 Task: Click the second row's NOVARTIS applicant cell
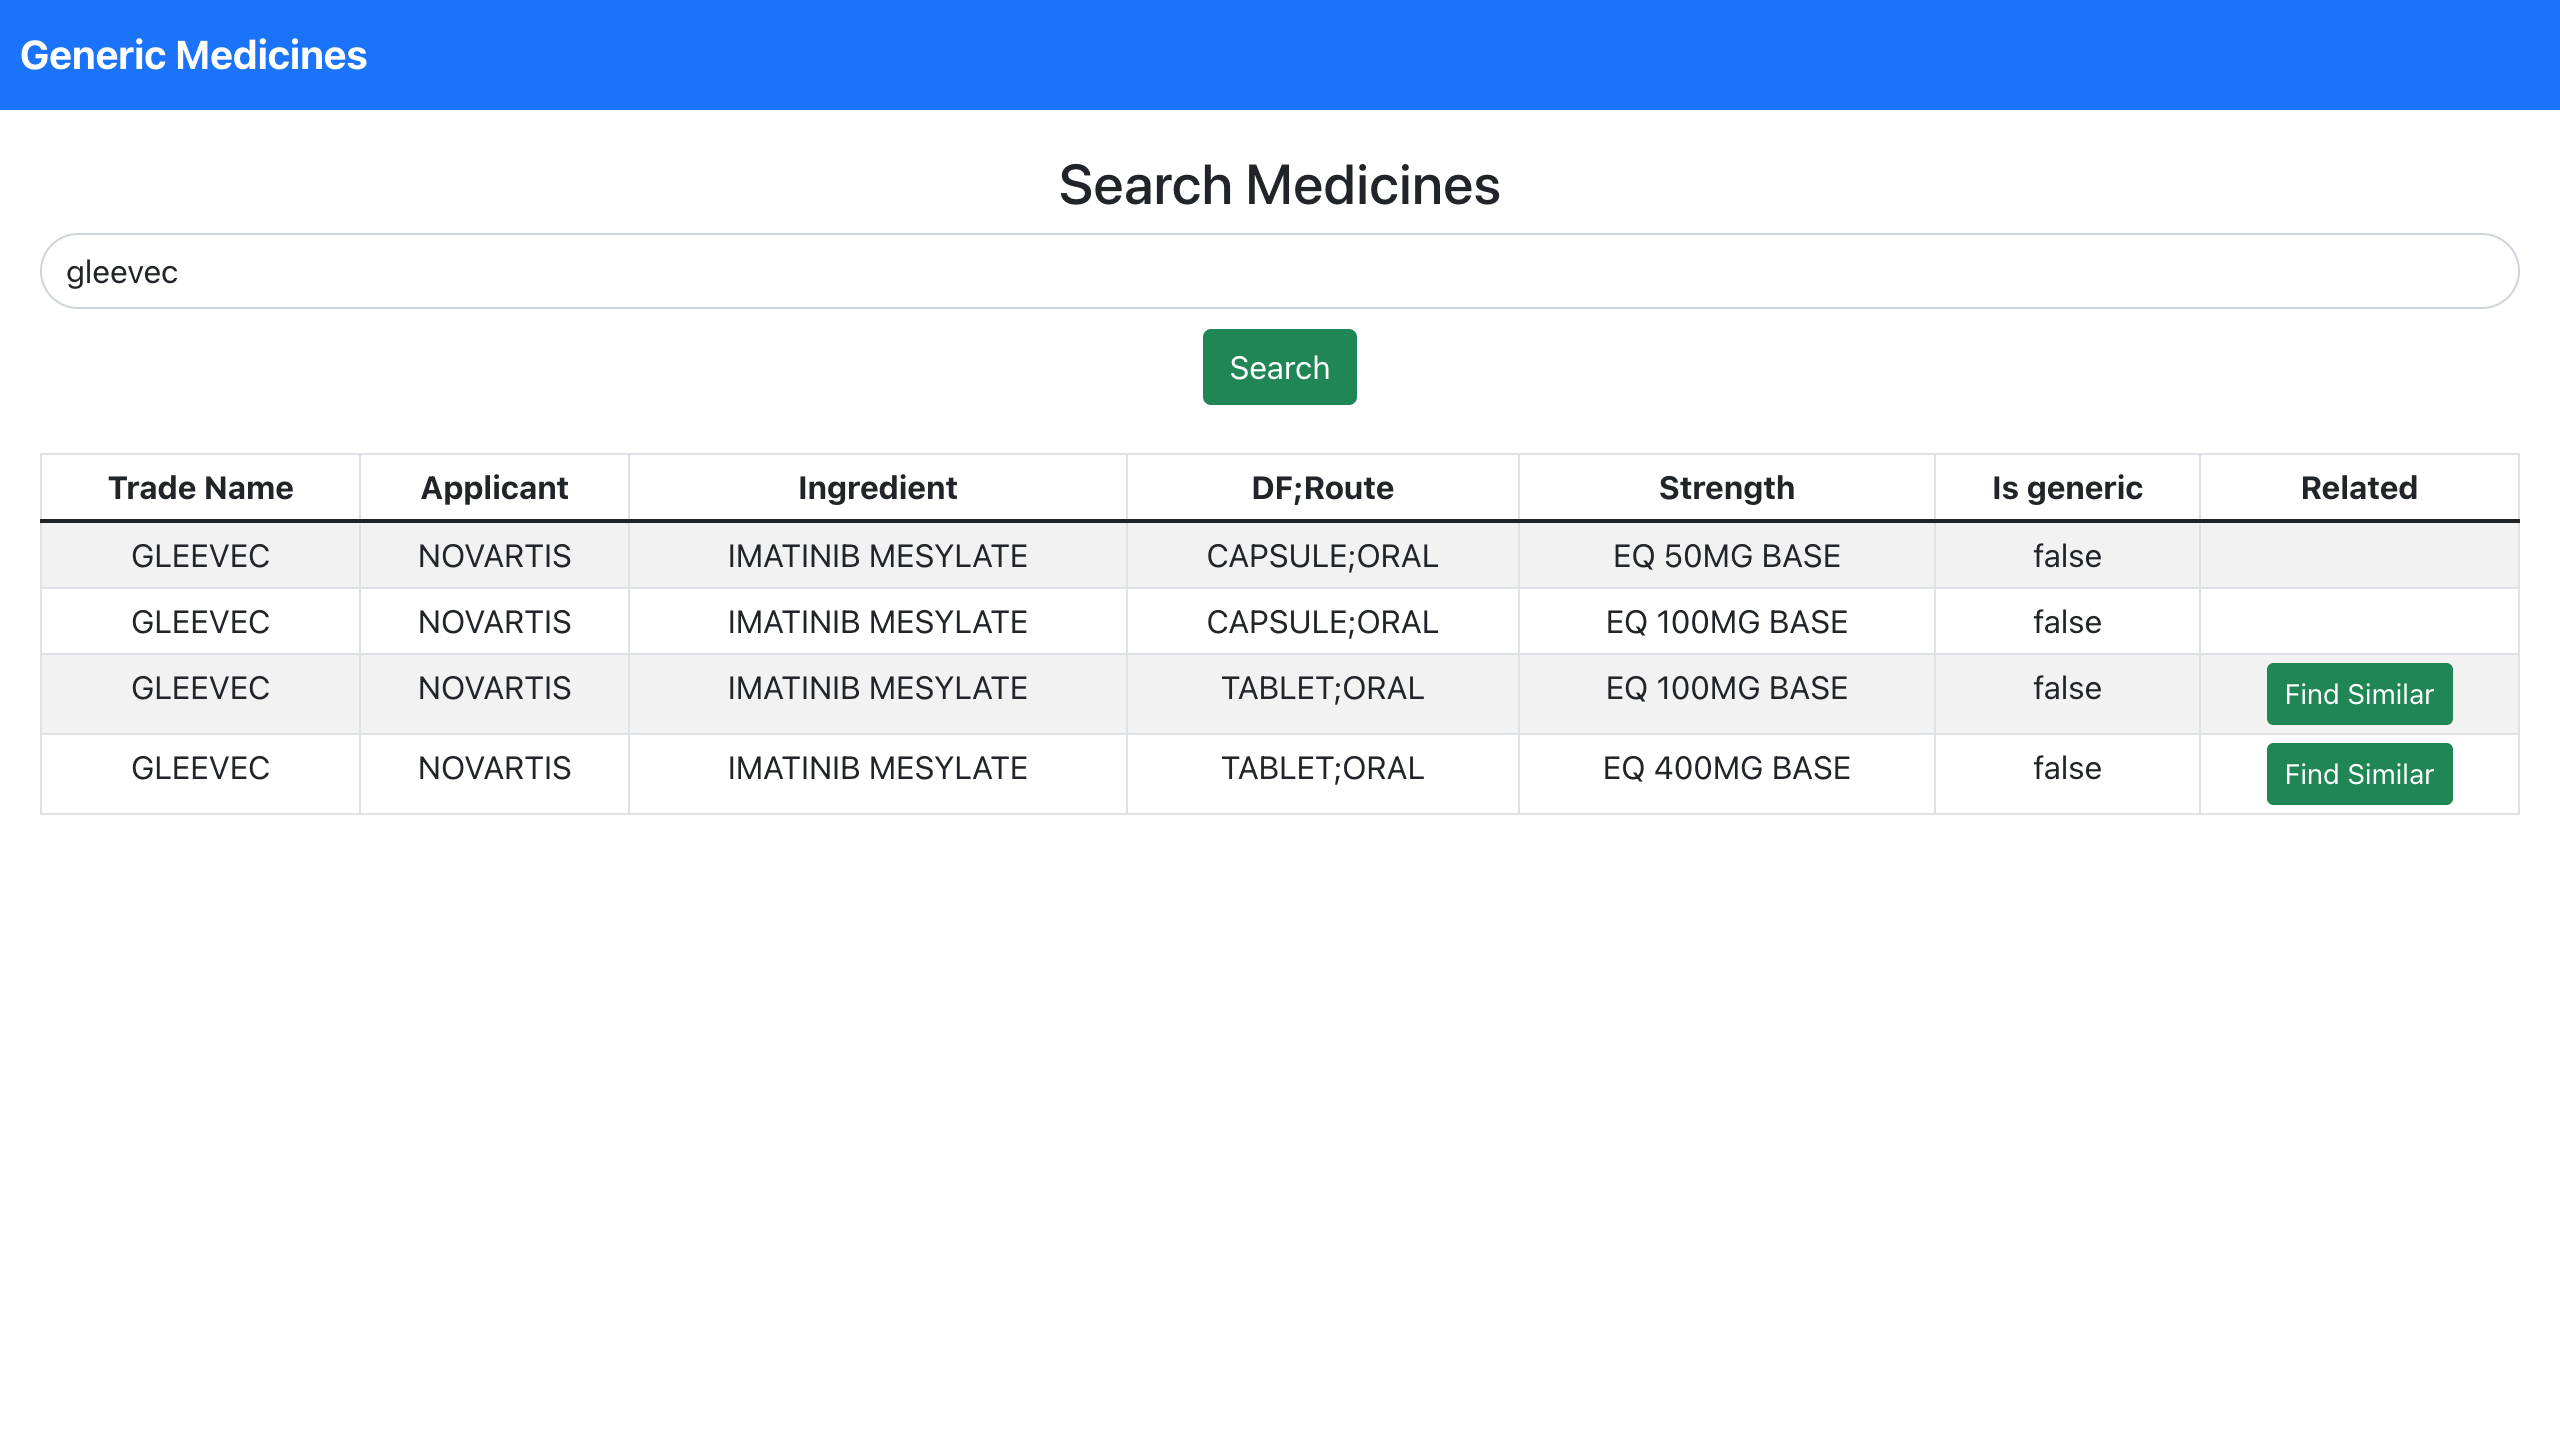pyautogui.click(x=494, y=622)
